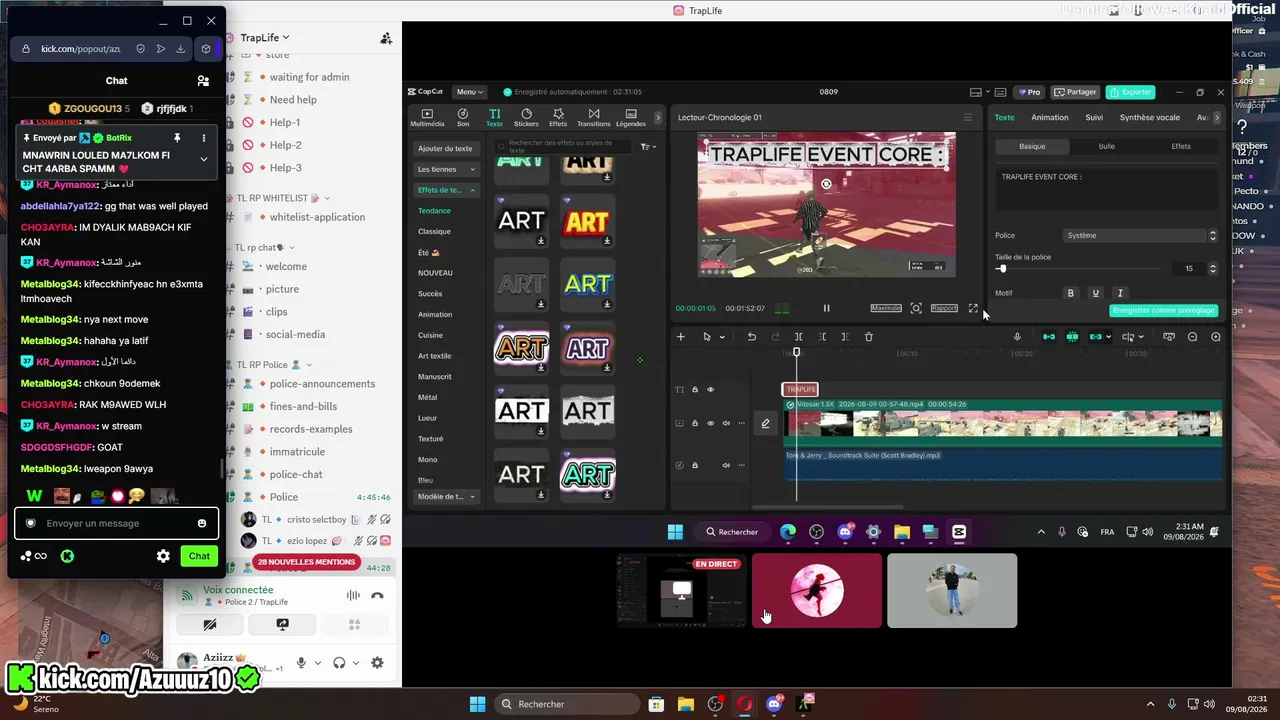
Task: Lock the audio music track
Action: pos(695,465)
